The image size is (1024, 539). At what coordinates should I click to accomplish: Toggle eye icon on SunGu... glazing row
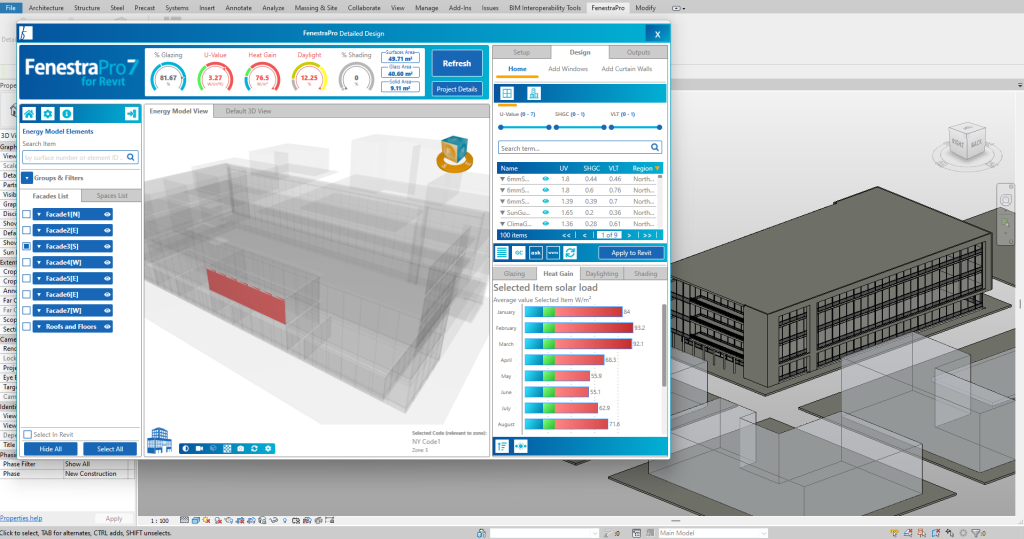point(546,212)
